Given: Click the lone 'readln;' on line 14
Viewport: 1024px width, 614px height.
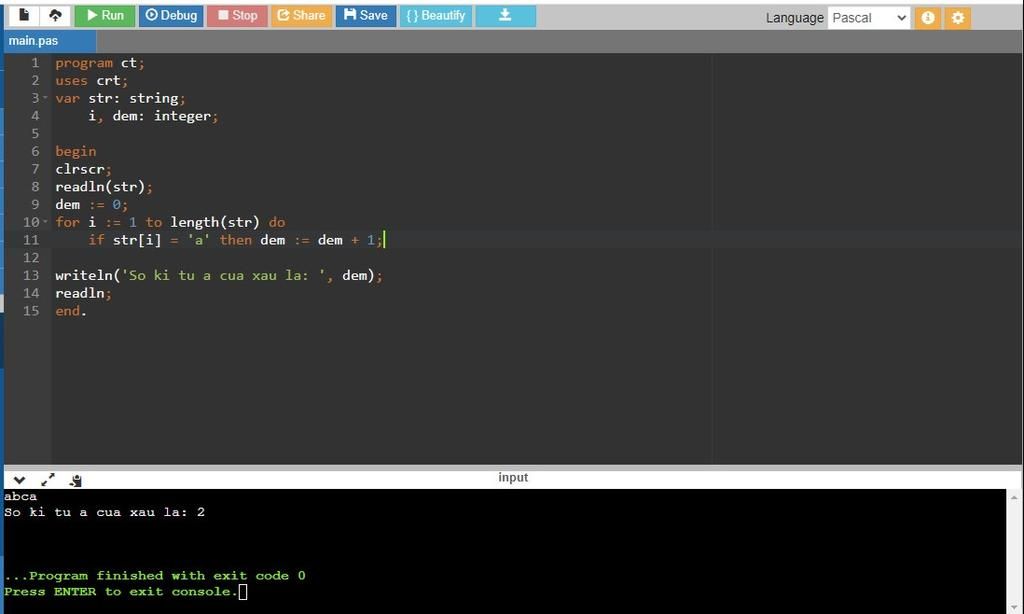Looking at the screenshot, I should [x=84, y=293].
